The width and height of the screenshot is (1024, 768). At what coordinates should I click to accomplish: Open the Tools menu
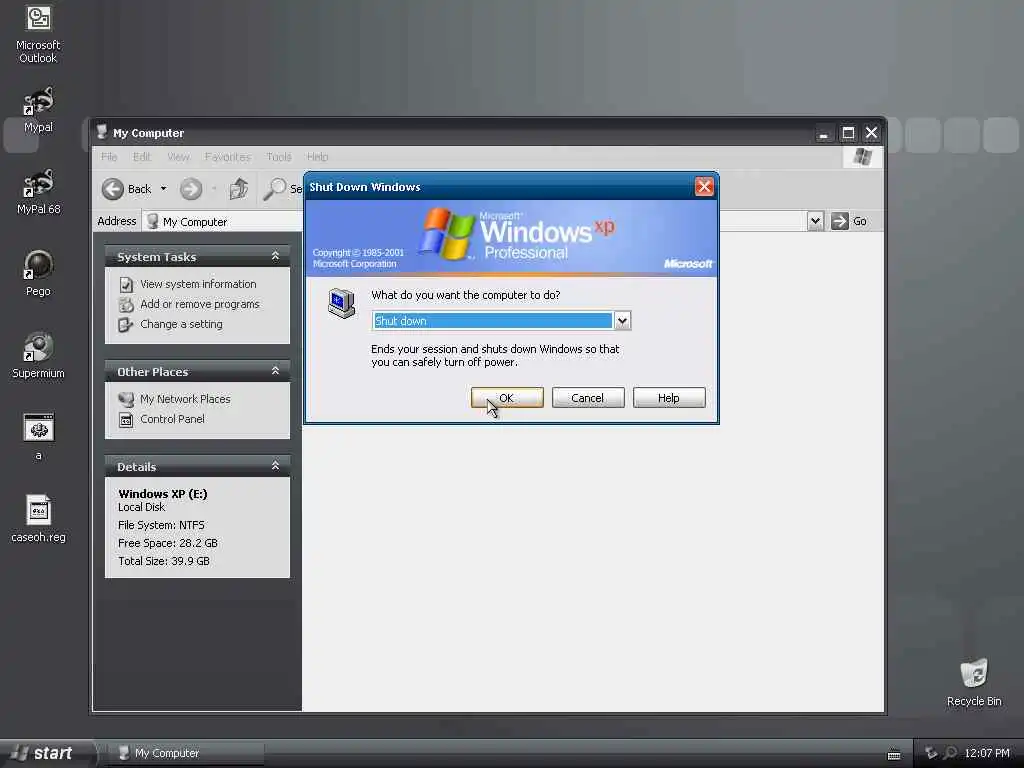(279, 157)
